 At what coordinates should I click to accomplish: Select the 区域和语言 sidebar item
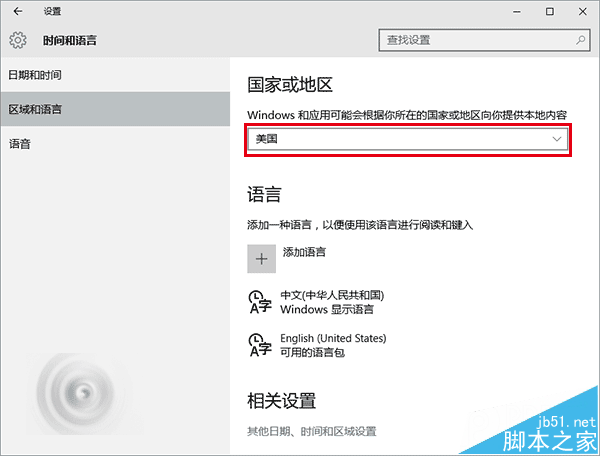[x=115, y=109]
